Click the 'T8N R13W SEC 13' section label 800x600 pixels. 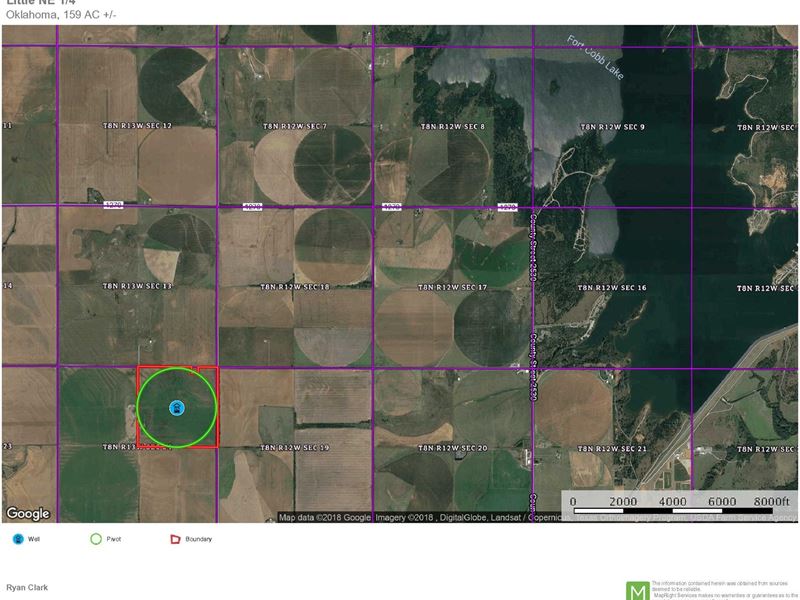pos(137,287)
